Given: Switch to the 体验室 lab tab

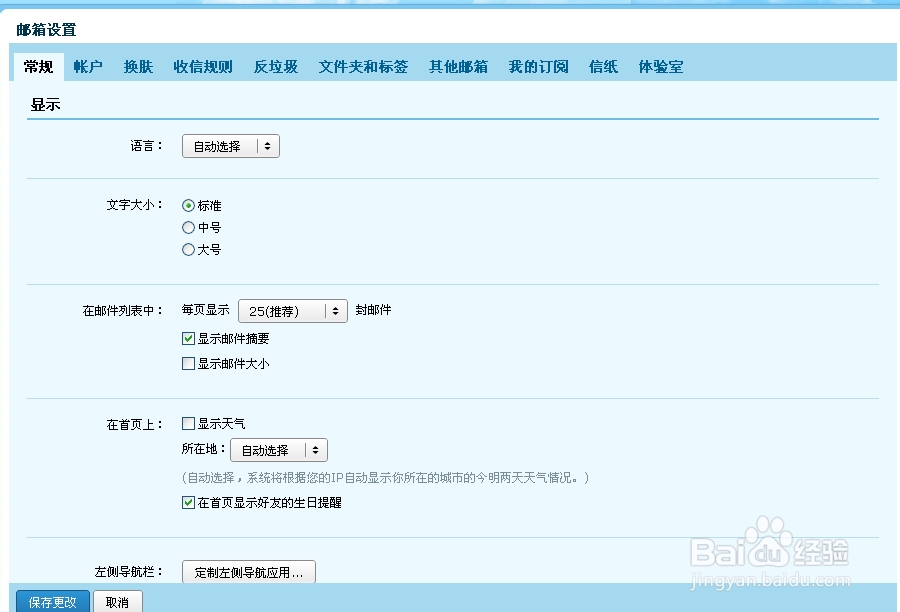Looking at the screenshot, I should pos(660,66).
